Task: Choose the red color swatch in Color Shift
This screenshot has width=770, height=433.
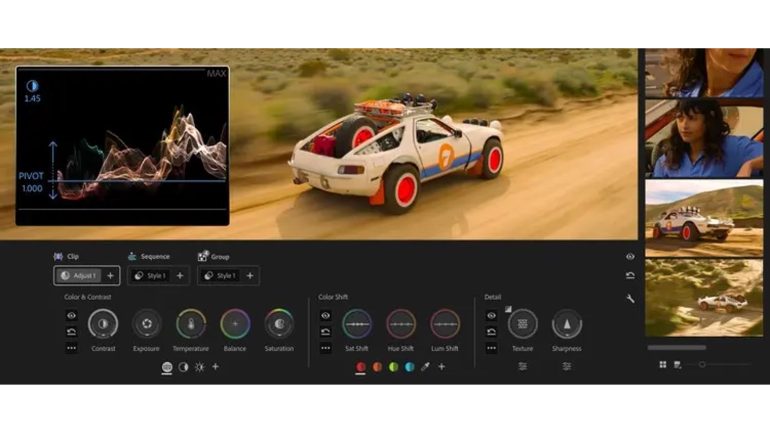Action: pos(361,367)
